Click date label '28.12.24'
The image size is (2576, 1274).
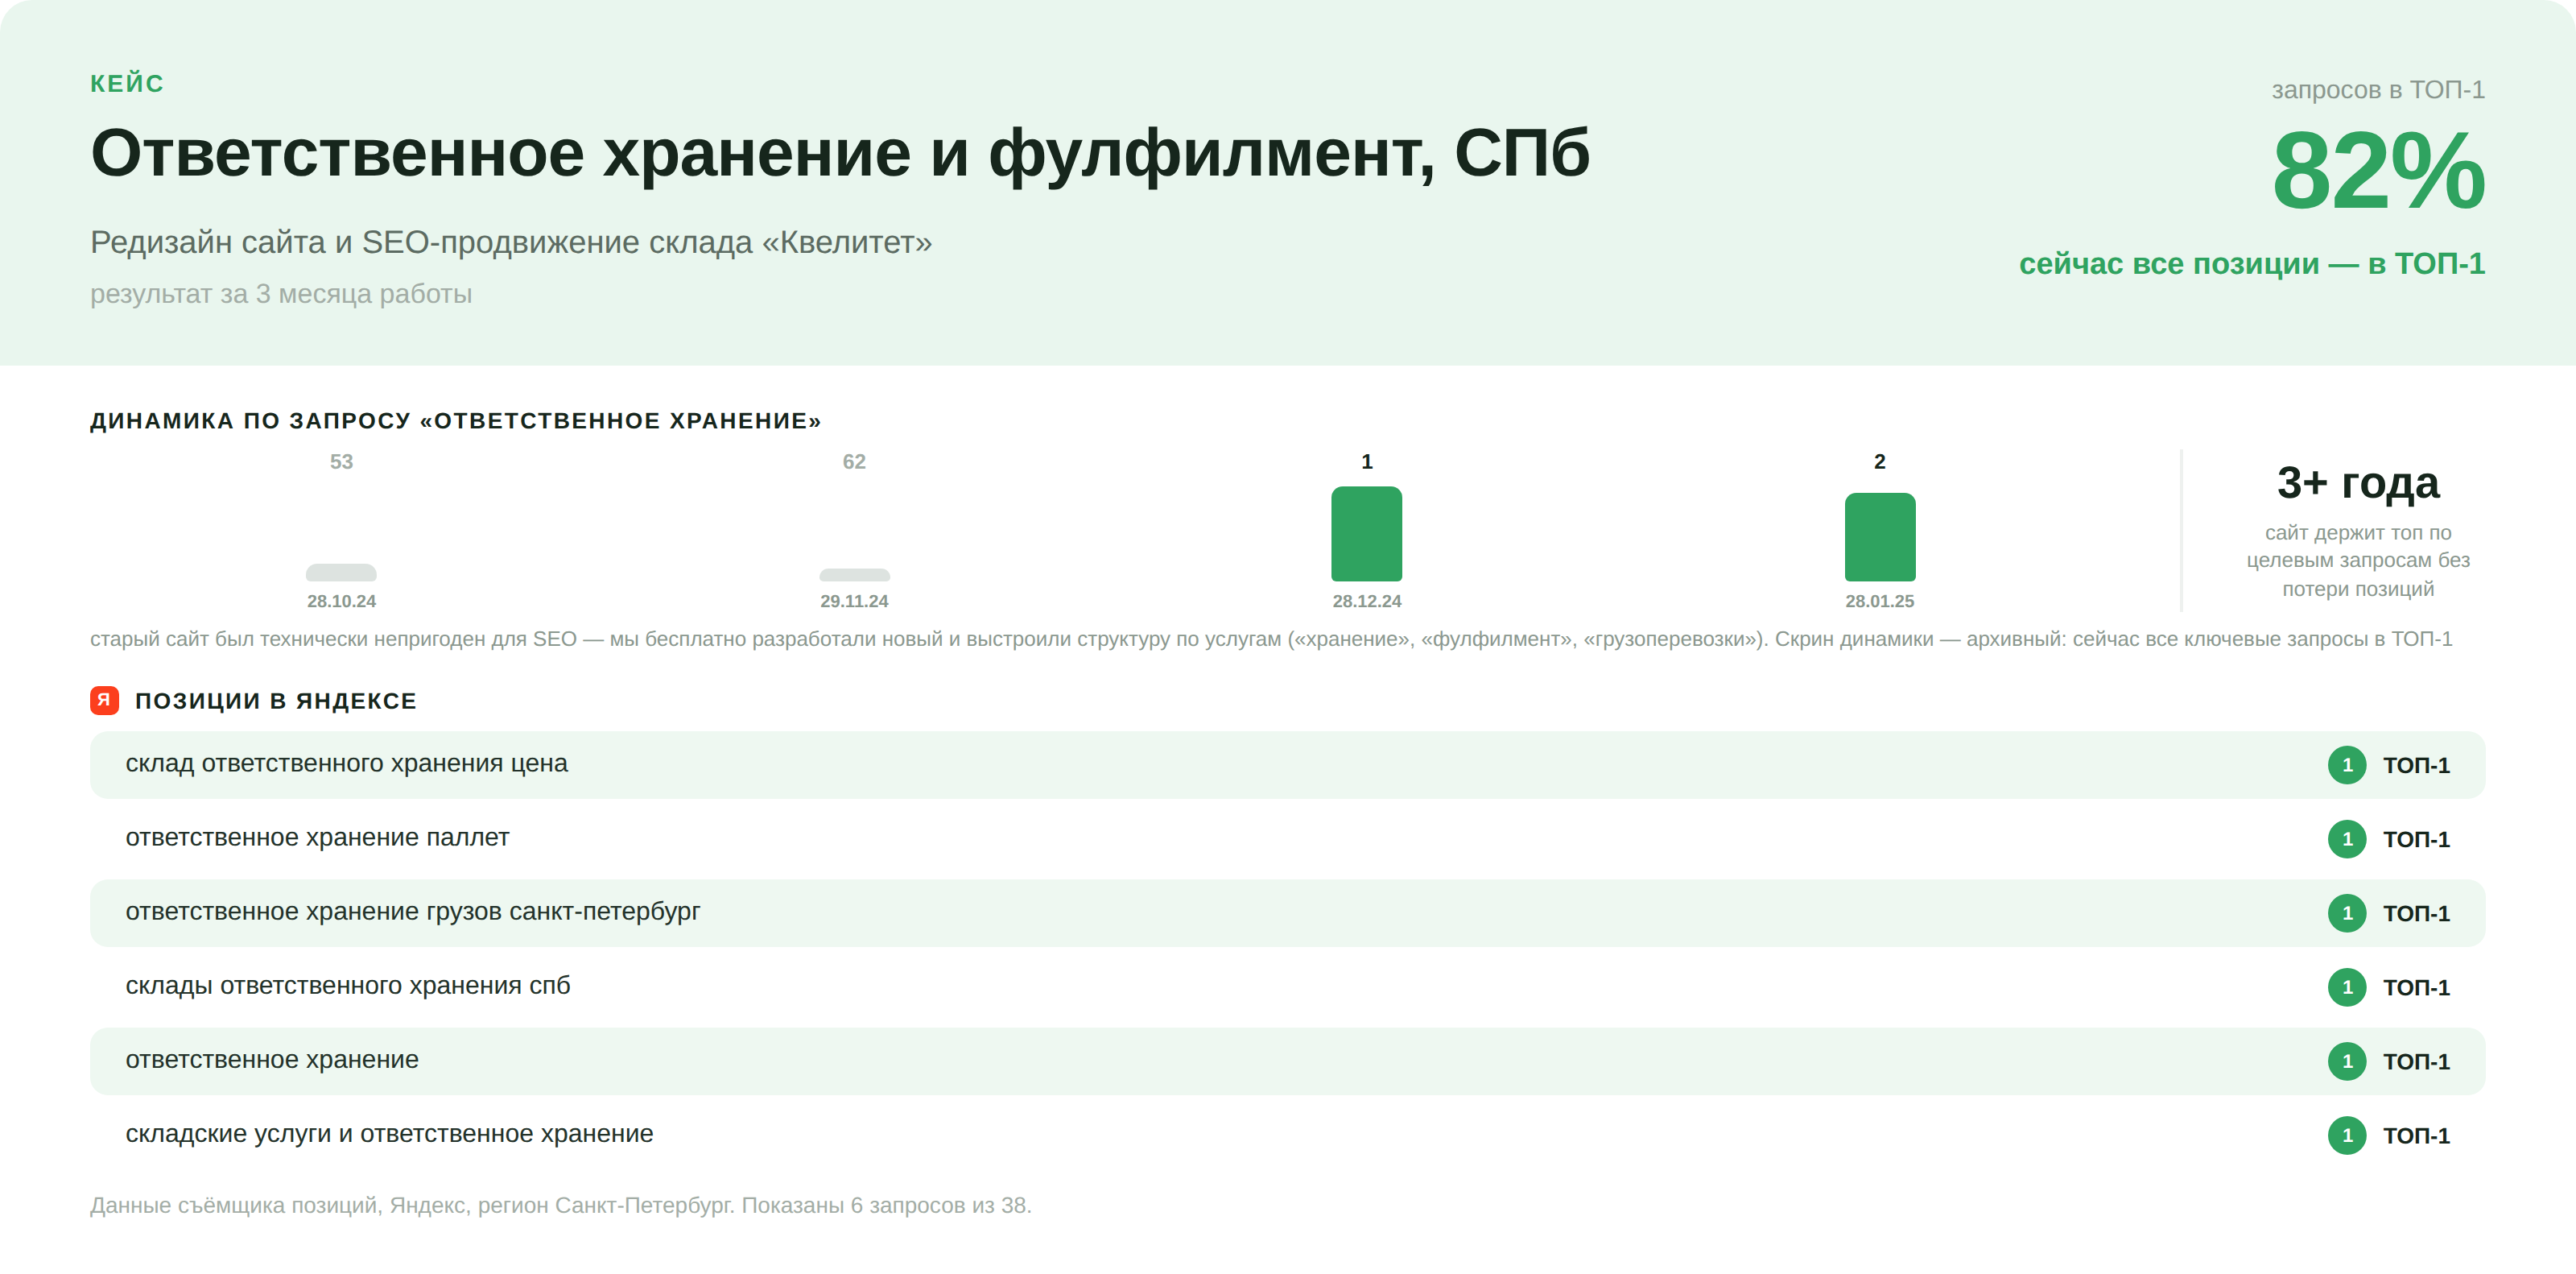coord(1366,601)
